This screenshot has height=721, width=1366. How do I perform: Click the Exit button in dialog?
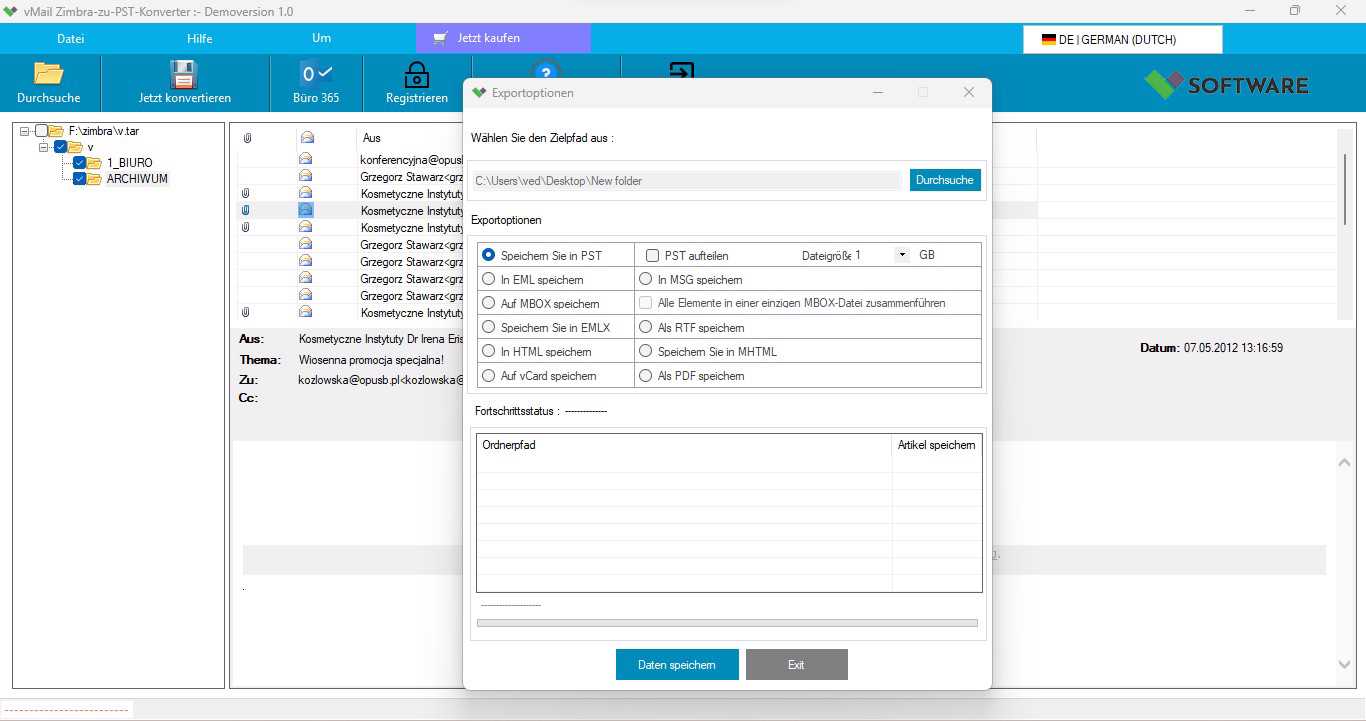796,665
